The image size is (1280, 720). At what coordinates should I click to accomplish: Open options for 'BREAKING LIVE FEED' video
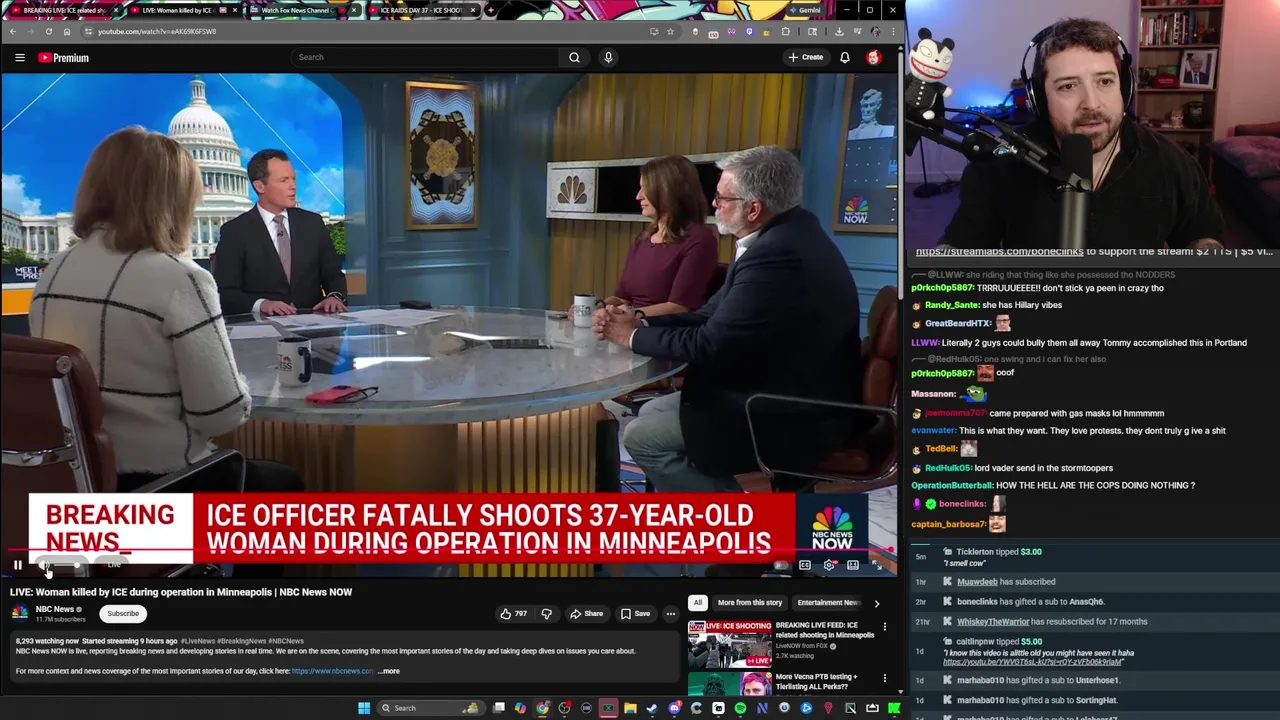pyautogui.click(x=884, y=627)
